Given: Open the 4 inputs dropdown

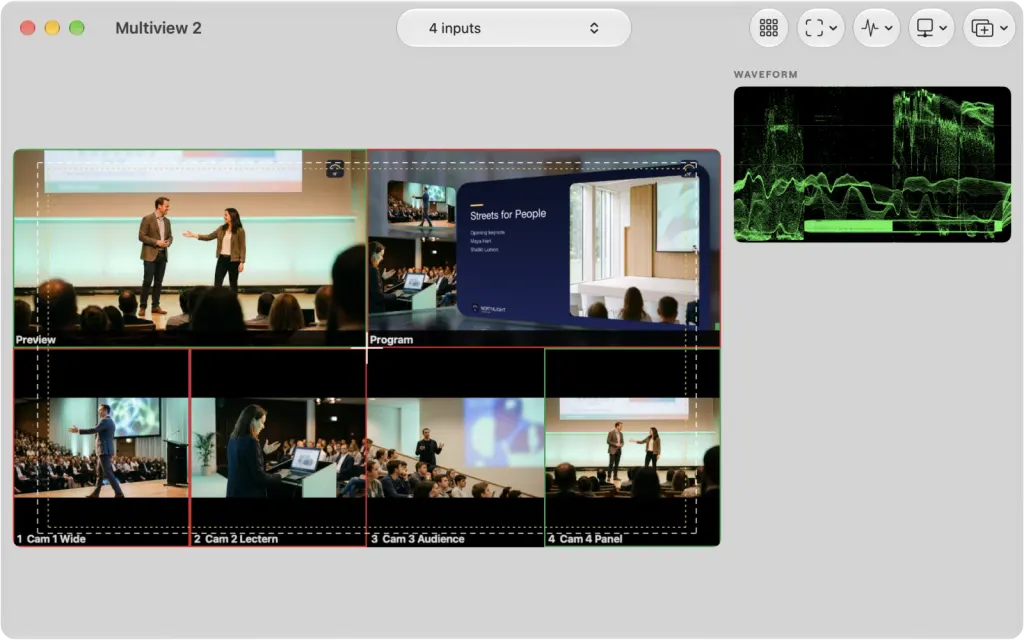Looking at the screenshot, I should [x=513, y=28].
